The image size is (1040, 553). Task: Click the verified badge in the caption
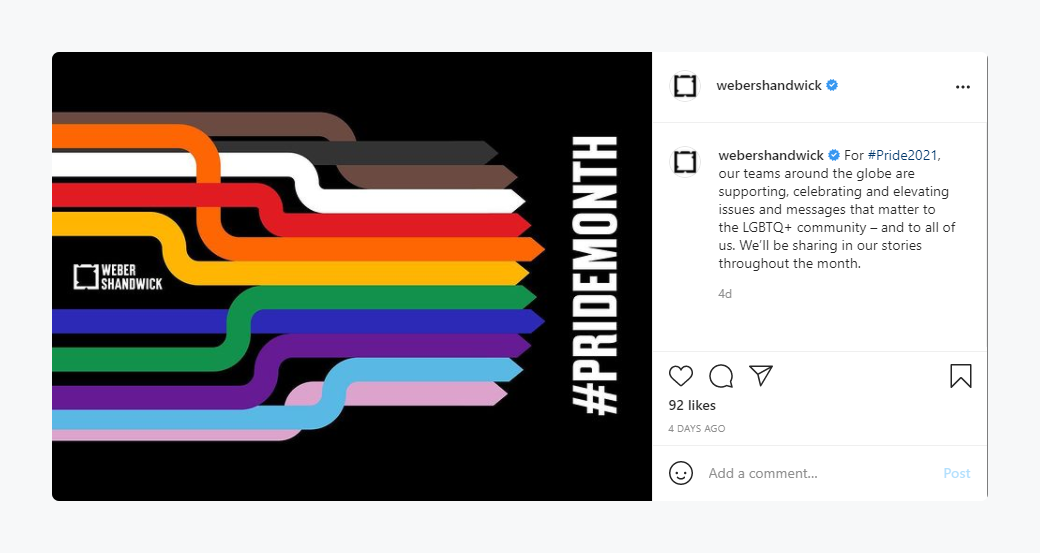coord(834,156)
